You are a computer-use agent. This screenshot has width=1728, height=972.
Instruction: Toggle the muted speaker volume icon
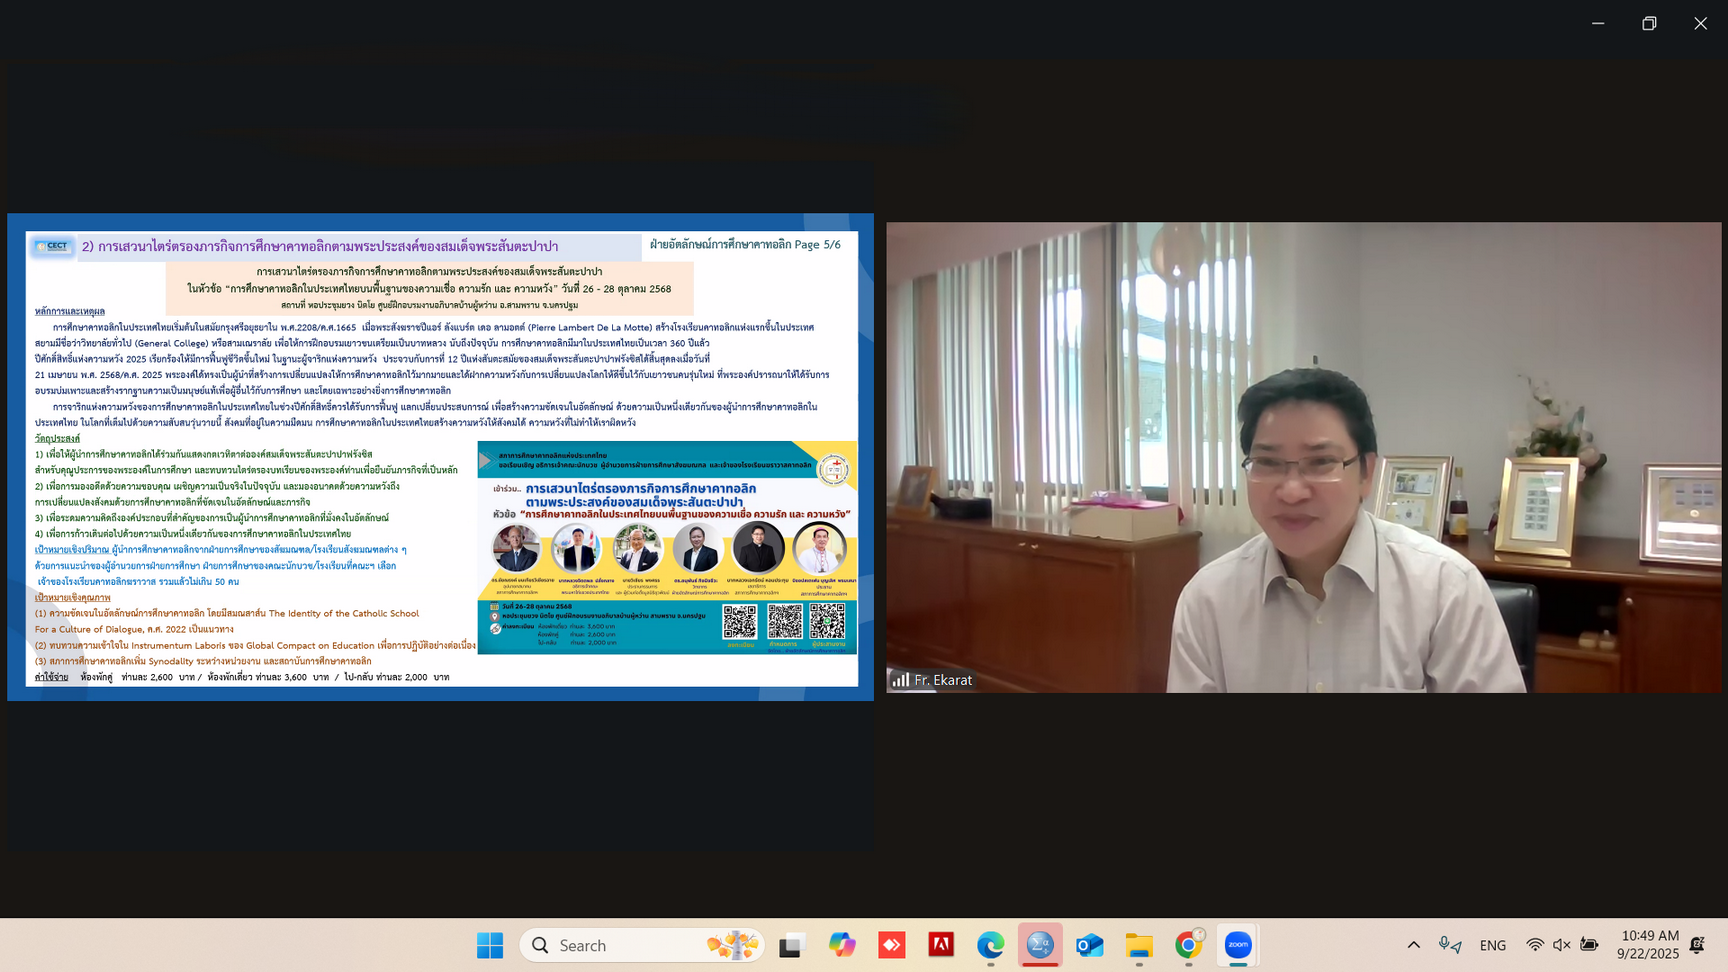pyautogui.click(x=1562, y=945)
